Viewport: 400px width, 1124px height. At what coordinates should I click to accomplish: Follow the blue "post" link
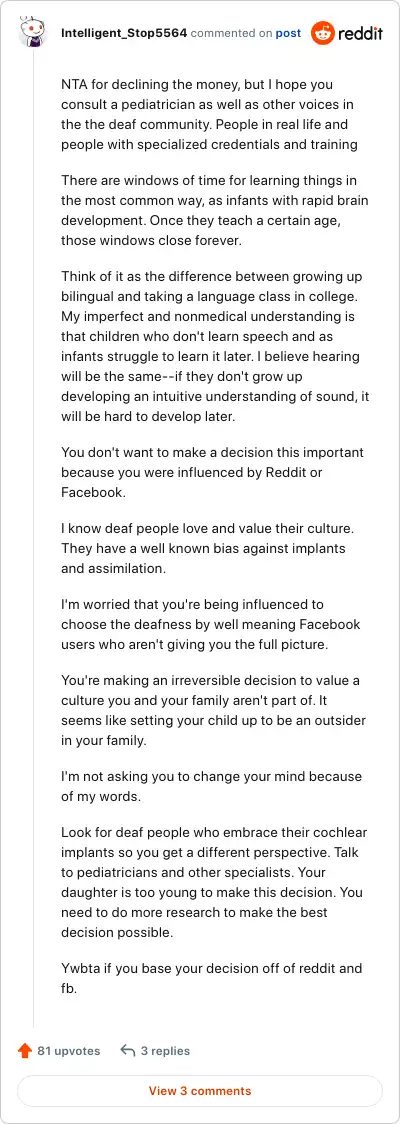288,34
